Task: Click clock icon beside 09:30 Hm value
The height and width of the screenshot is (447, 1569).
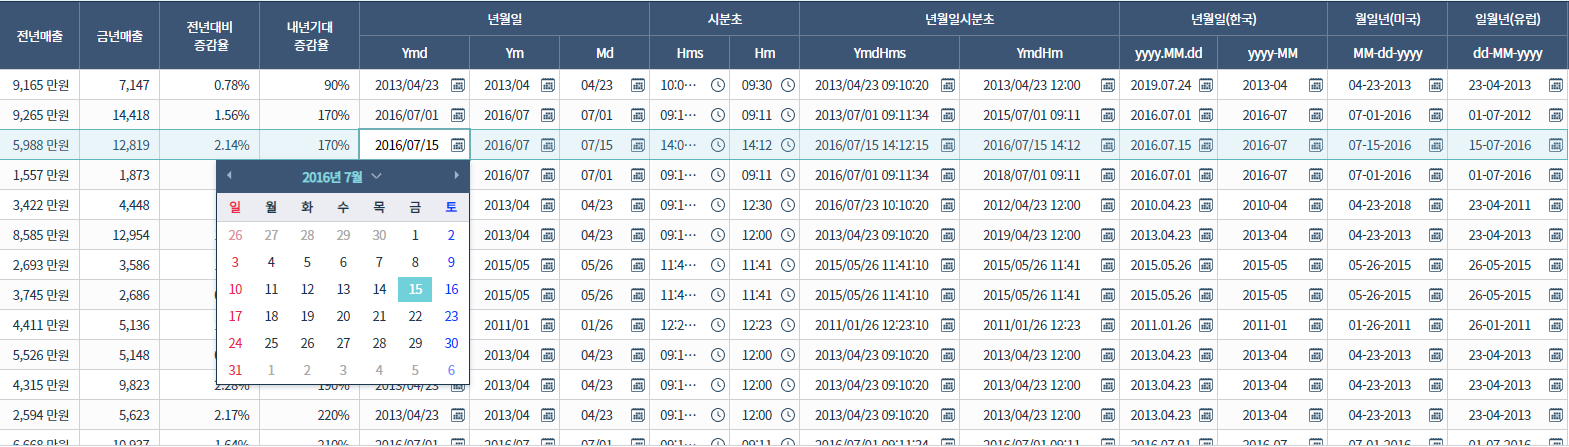Action: pos(788,85)
